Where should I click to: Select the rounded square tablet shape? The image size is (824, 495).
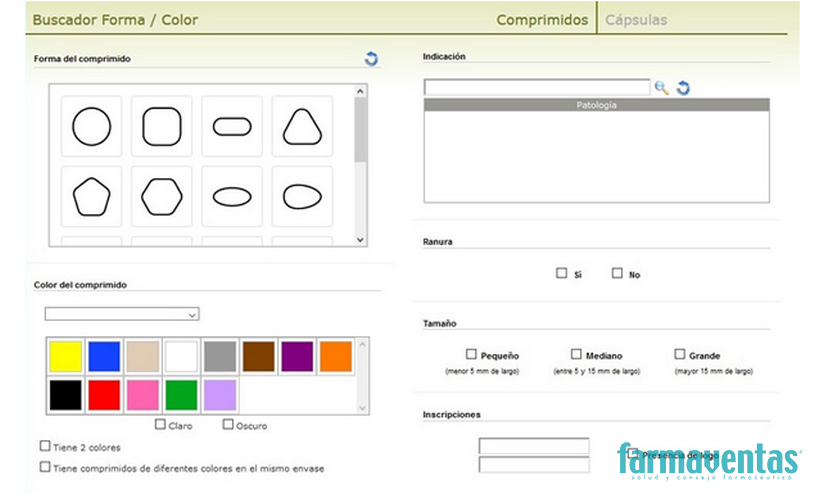(x=162, y=126)
